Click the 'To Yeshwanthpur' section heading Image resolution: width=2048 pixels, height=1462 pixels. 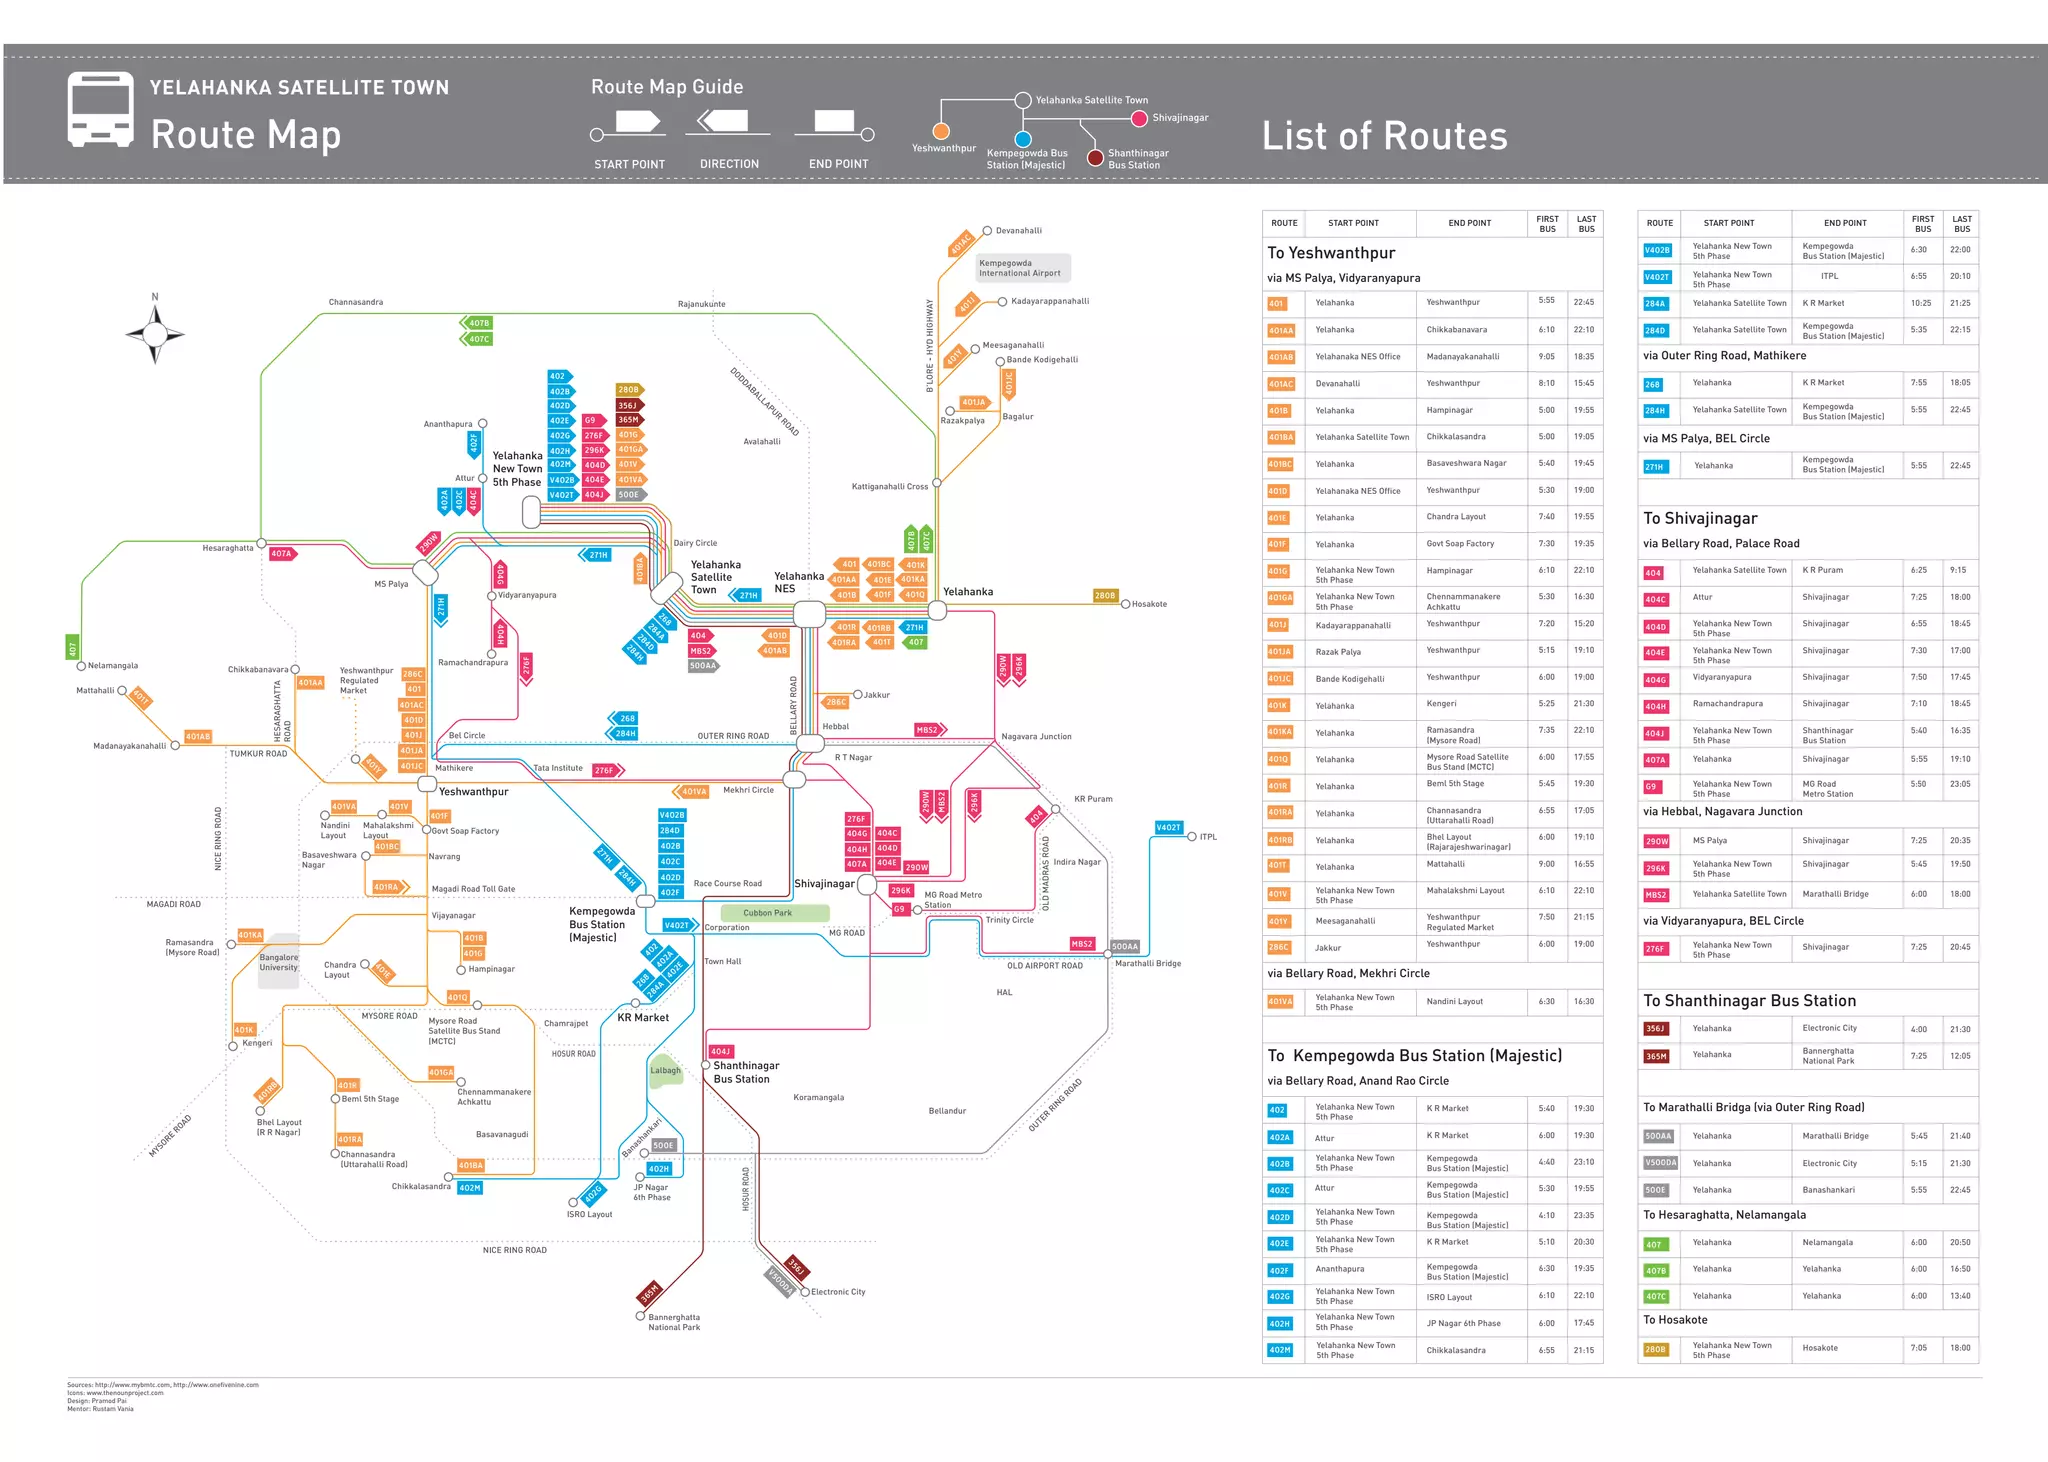pyautogui.click(x=1331, y=253)
